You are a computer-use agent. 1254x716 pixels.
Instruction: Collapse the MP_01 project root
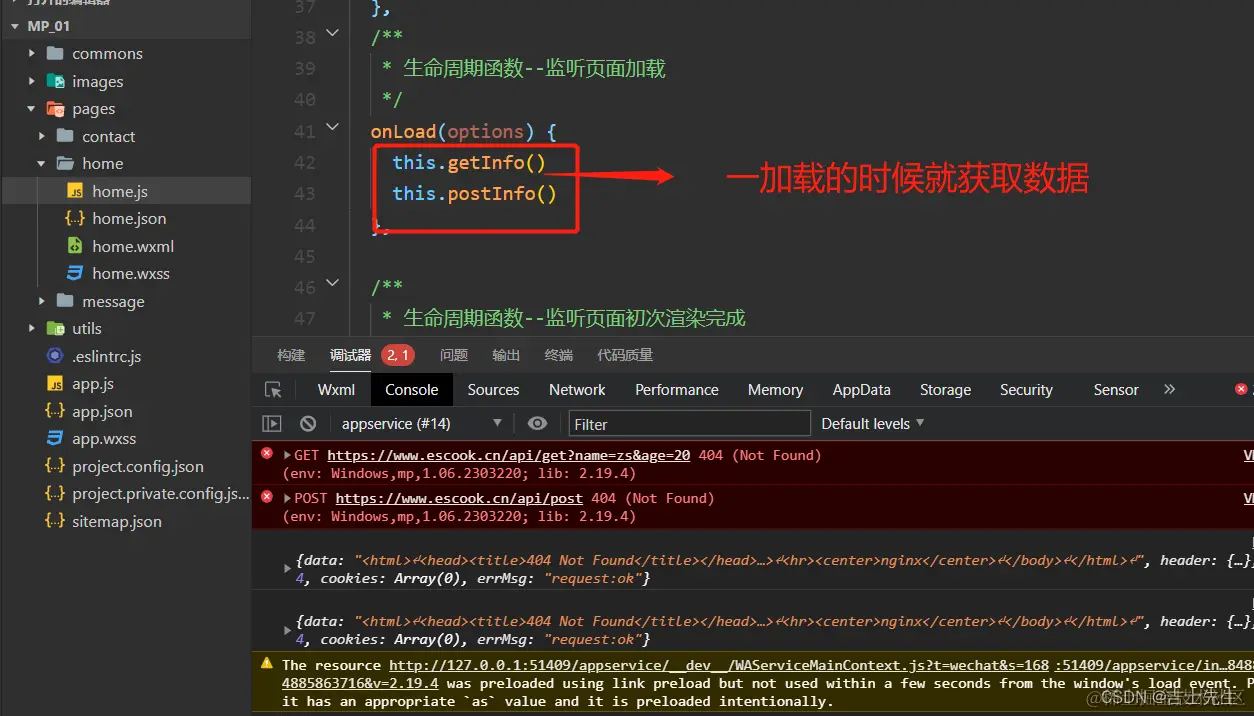(15, 26)
